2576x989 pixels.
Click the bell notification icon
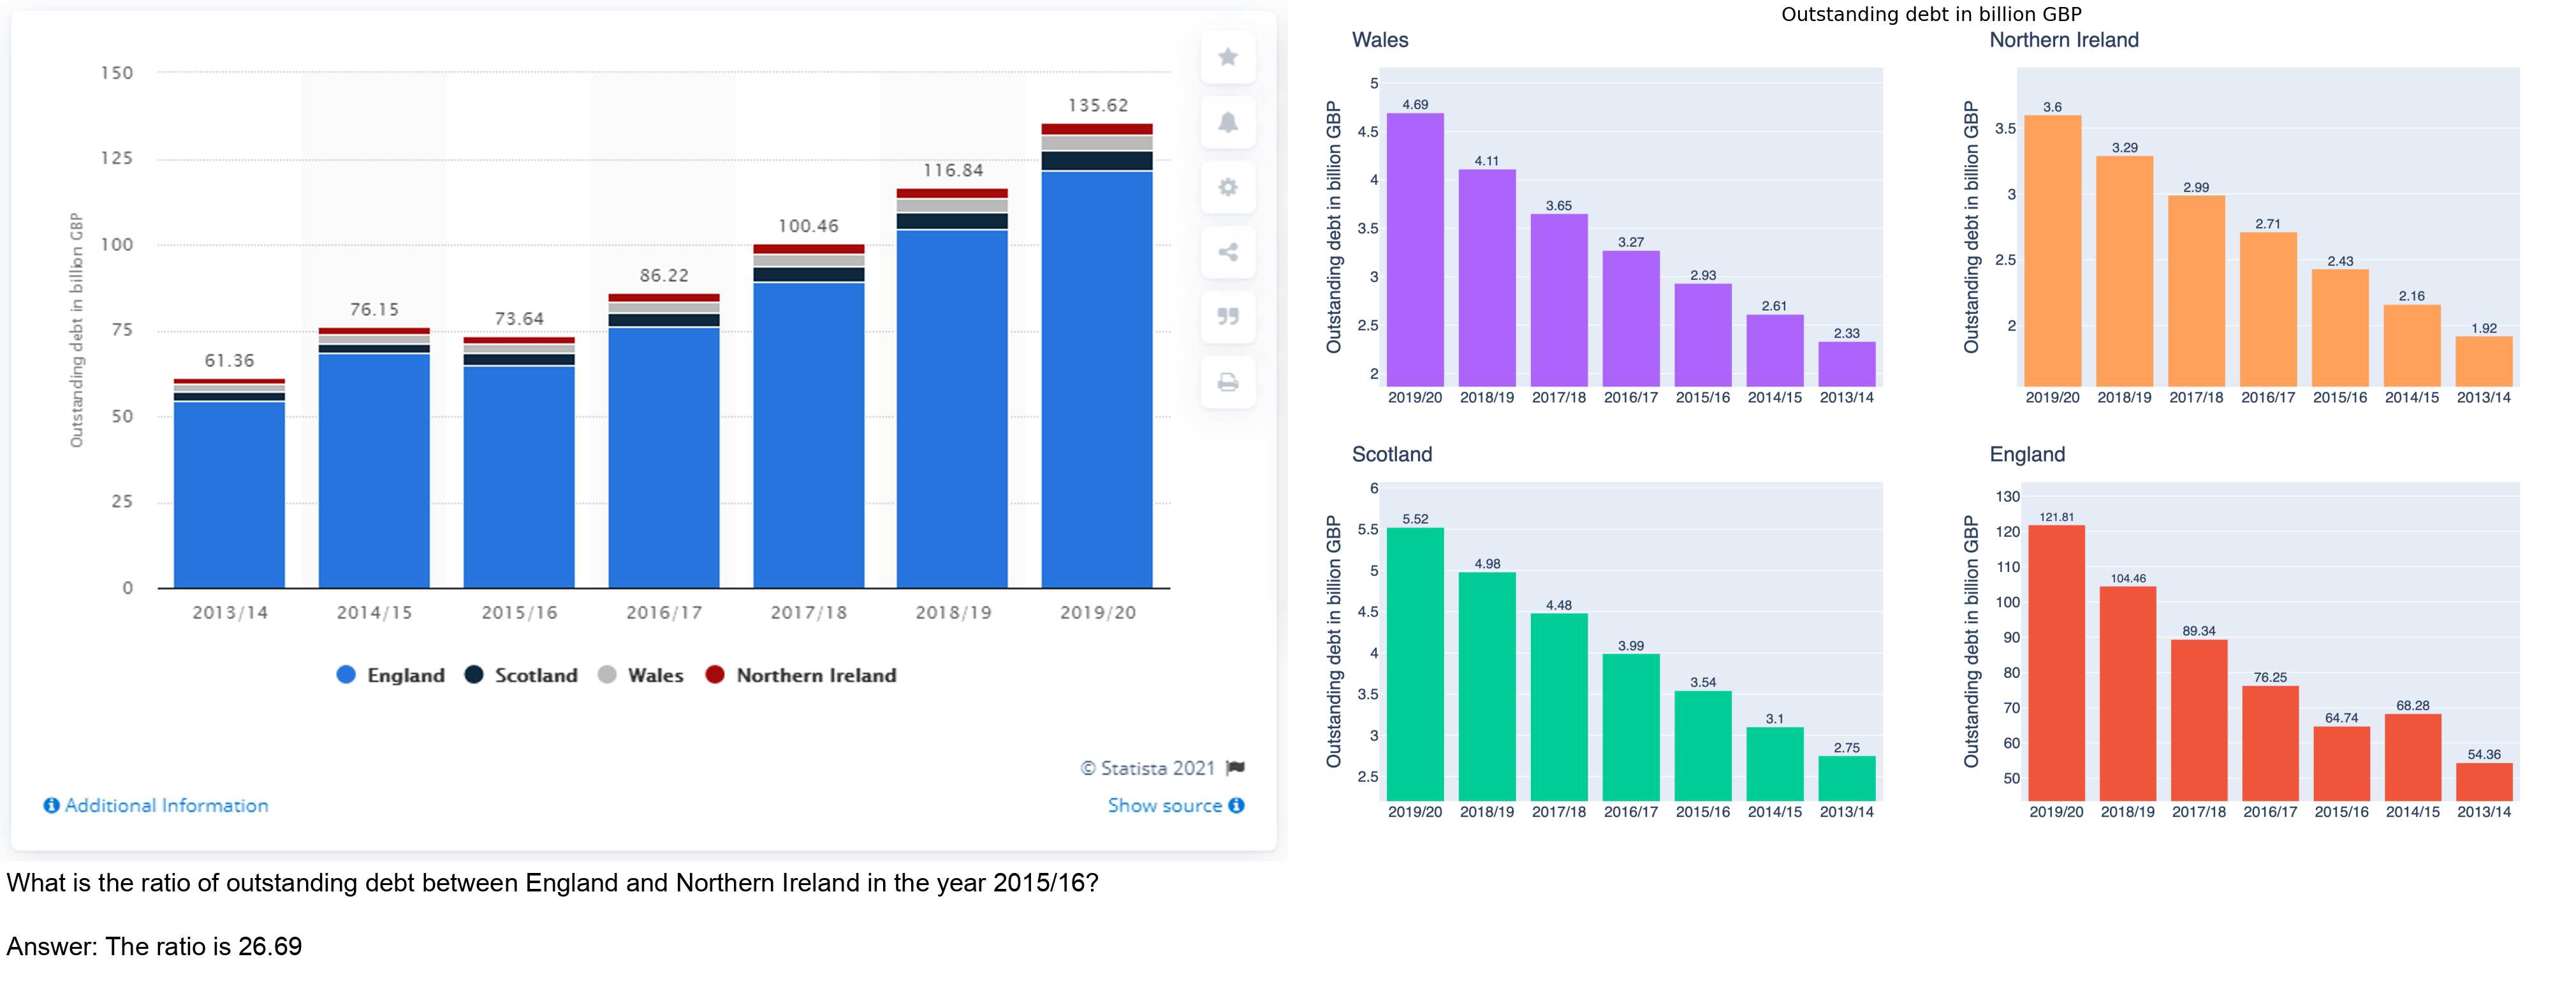click(x=1228, y=122)
